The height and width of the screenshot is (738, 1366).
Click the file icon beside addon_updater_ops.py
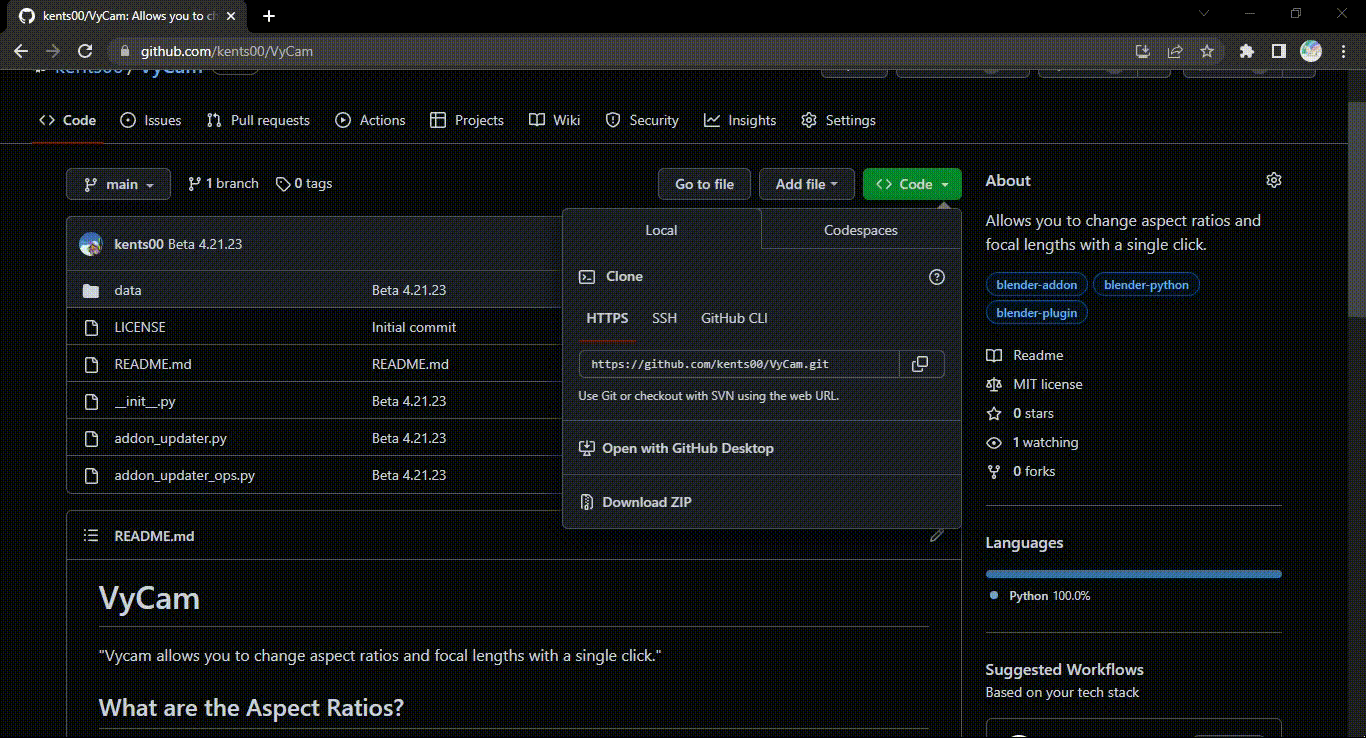(x=91, y=475)
